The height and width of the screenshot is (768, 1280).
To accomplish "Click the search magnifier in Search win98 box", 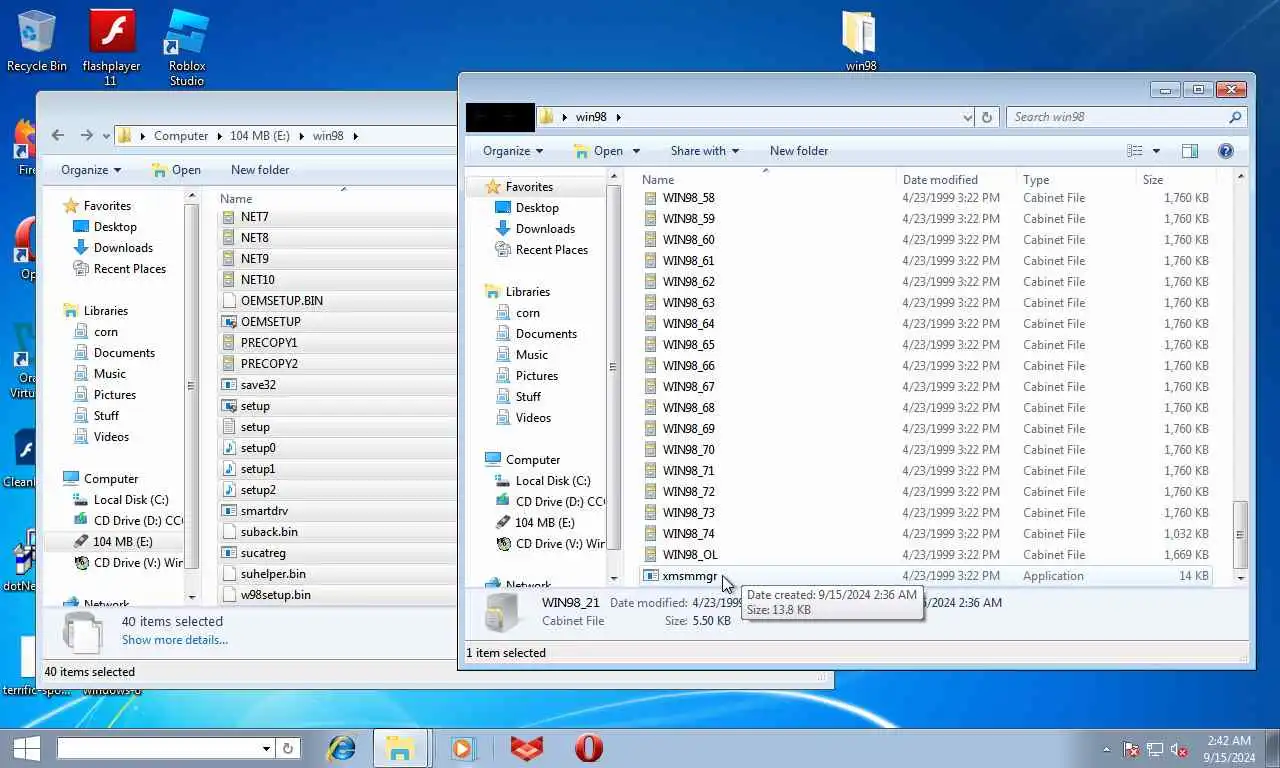I will pos(1235,117).
